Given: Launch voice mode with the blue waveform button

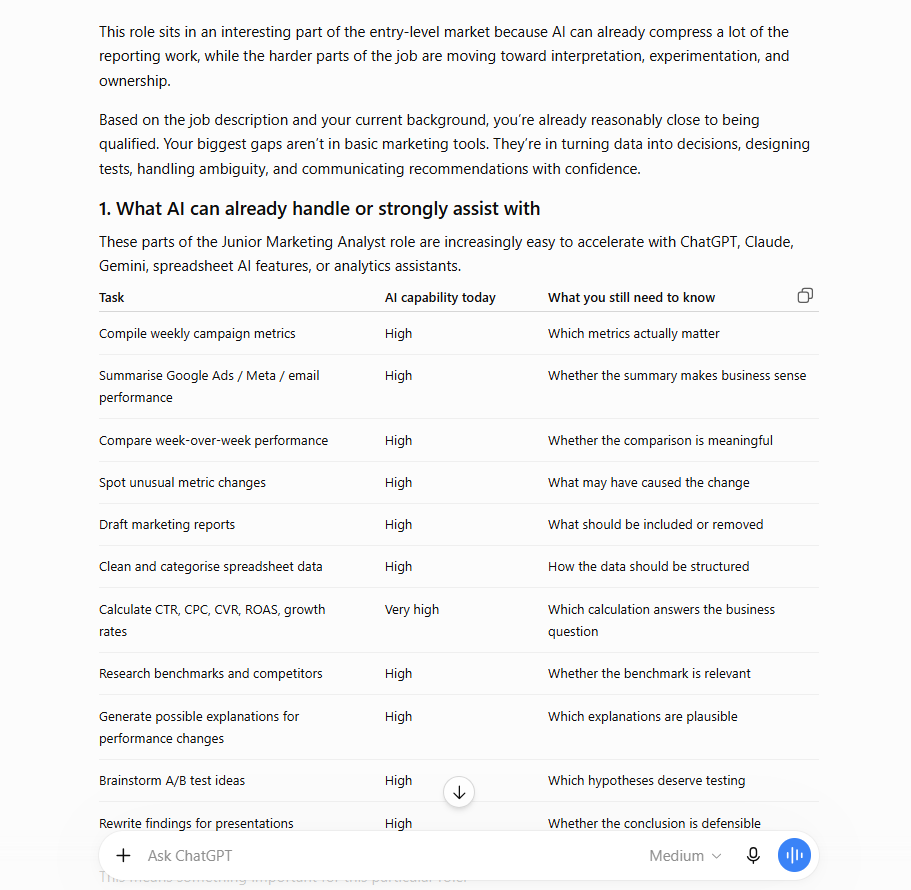Looking at the screenshot, I should pos(794,855).
